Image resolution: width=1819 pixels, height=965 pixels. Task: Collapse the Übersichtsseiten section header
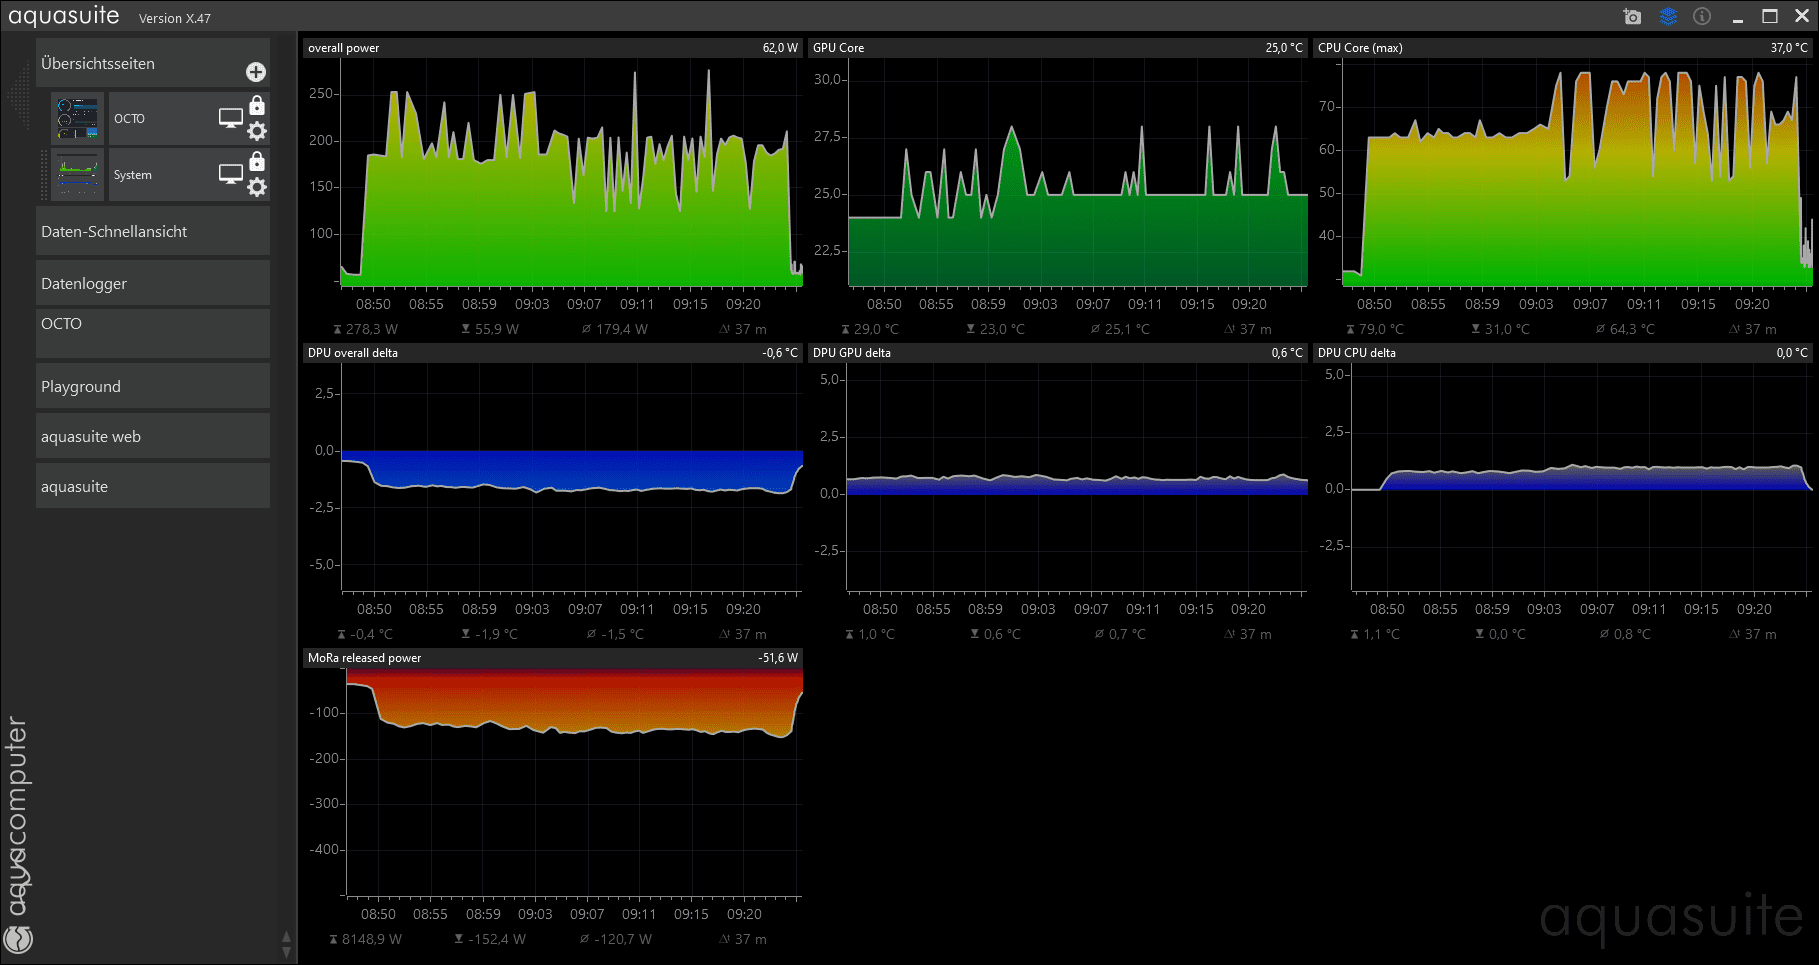pyautogui.click(x=153, y=63)
